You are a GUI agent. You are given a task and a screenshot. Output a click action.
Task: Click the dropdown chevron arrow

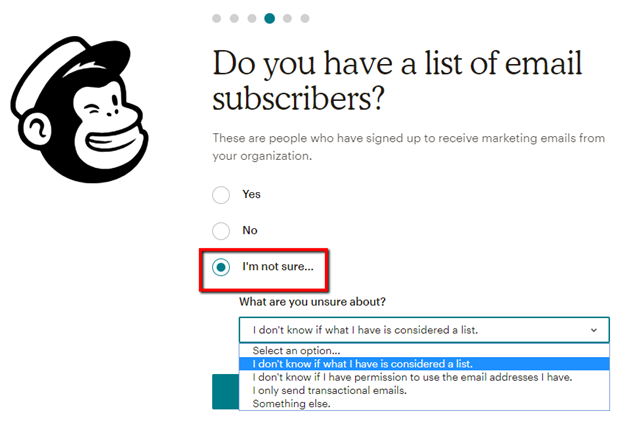(x=594, y=329)
